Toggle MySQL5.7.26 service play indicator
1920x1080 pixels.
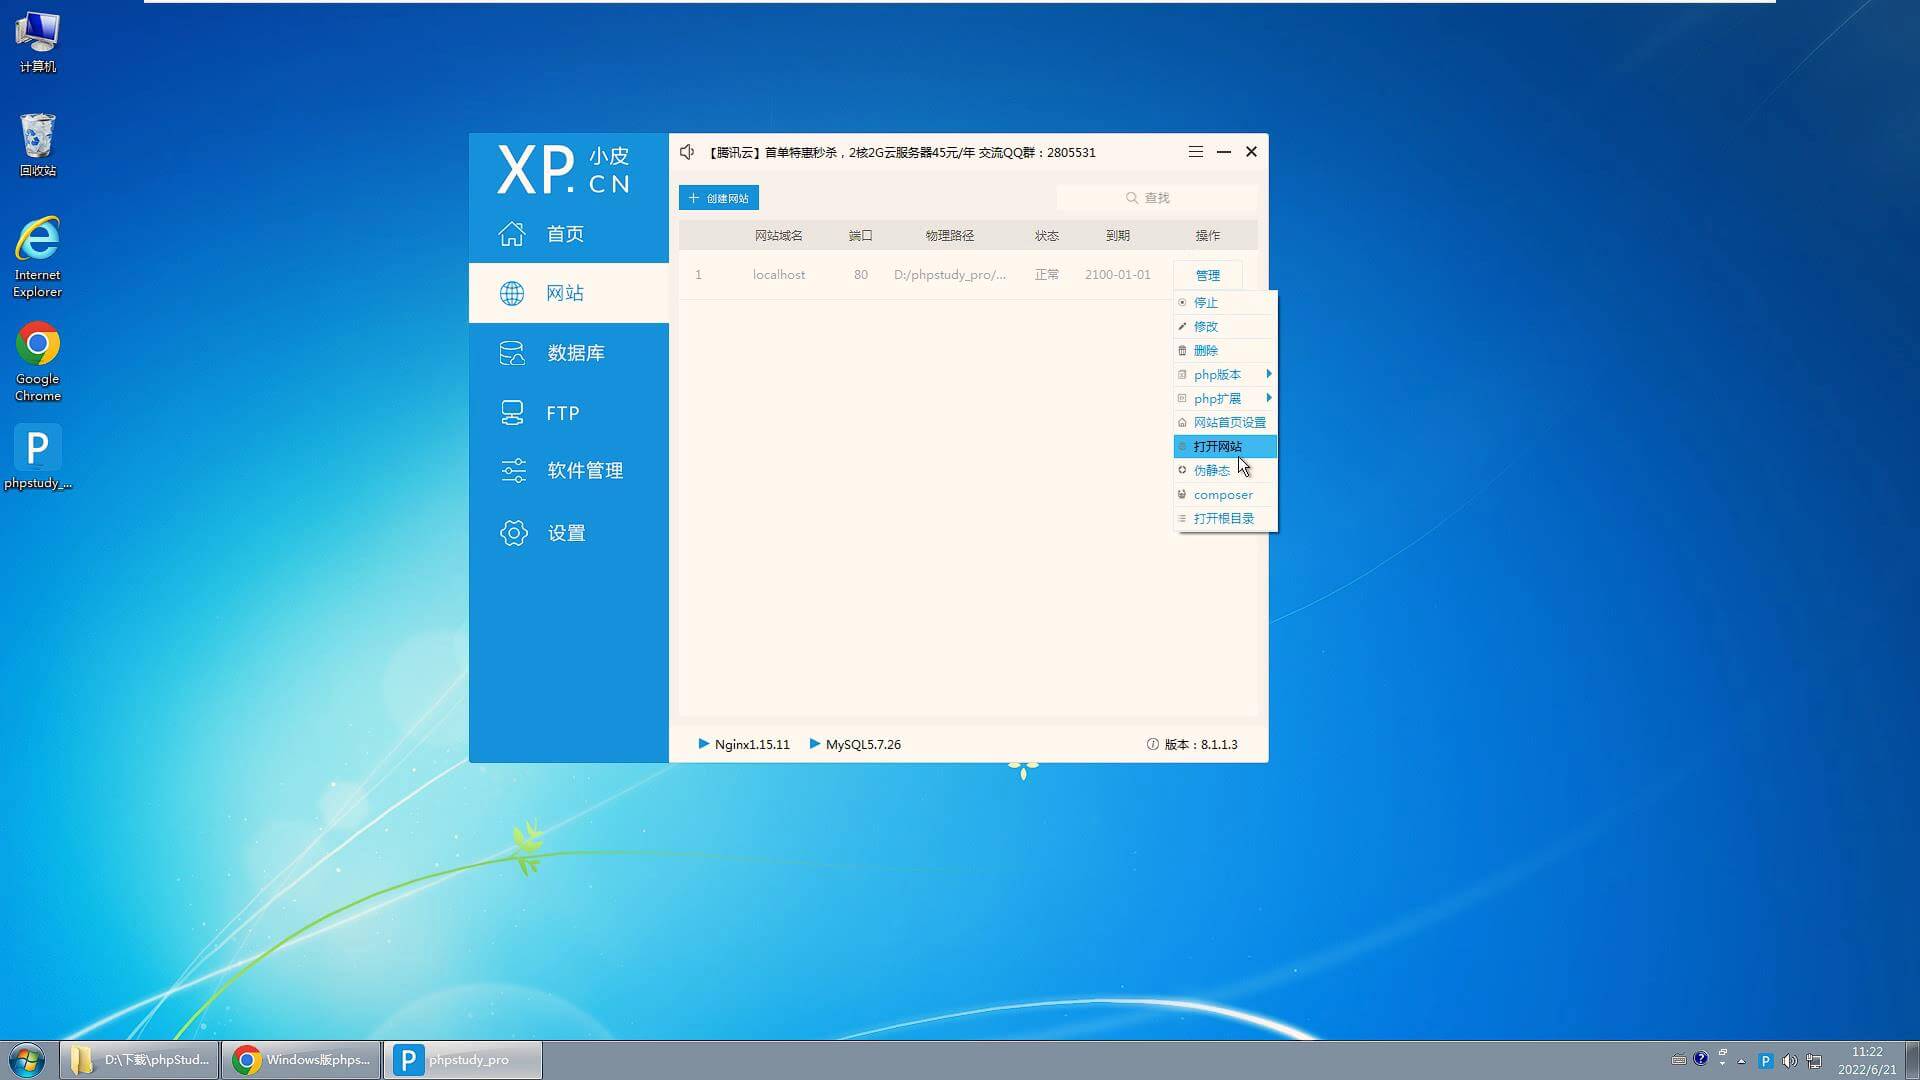coord(815,744)
